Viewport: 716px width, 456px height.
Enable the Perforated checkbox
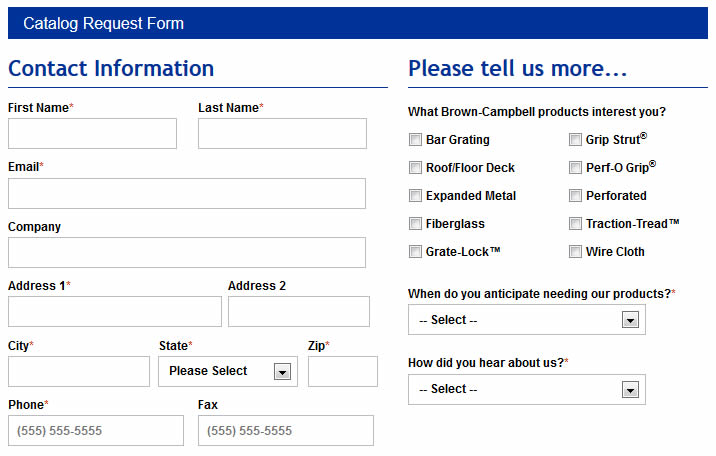click(x=576, y=196)
